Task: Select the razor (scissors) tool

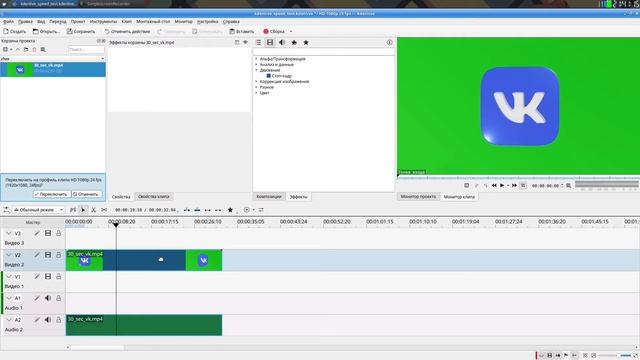Action: [x=93, y=210]
